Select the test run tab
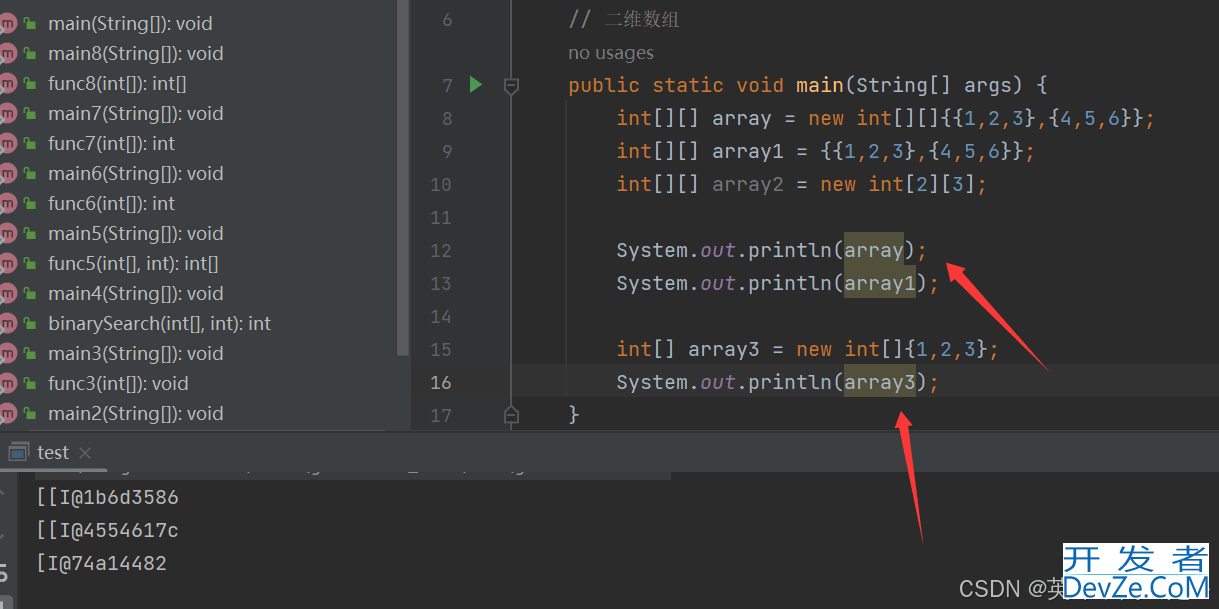Viewport: 1219px width, 609px height. tap(53, 453)
